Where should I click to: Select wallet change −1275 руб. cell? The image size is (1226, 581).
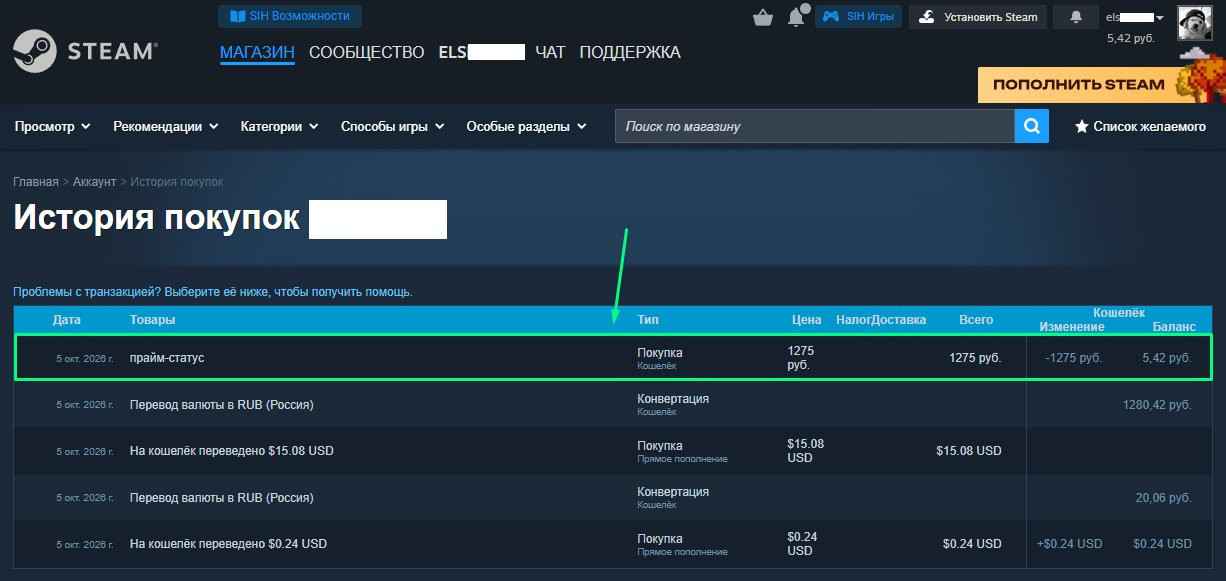click(1073, 358)
